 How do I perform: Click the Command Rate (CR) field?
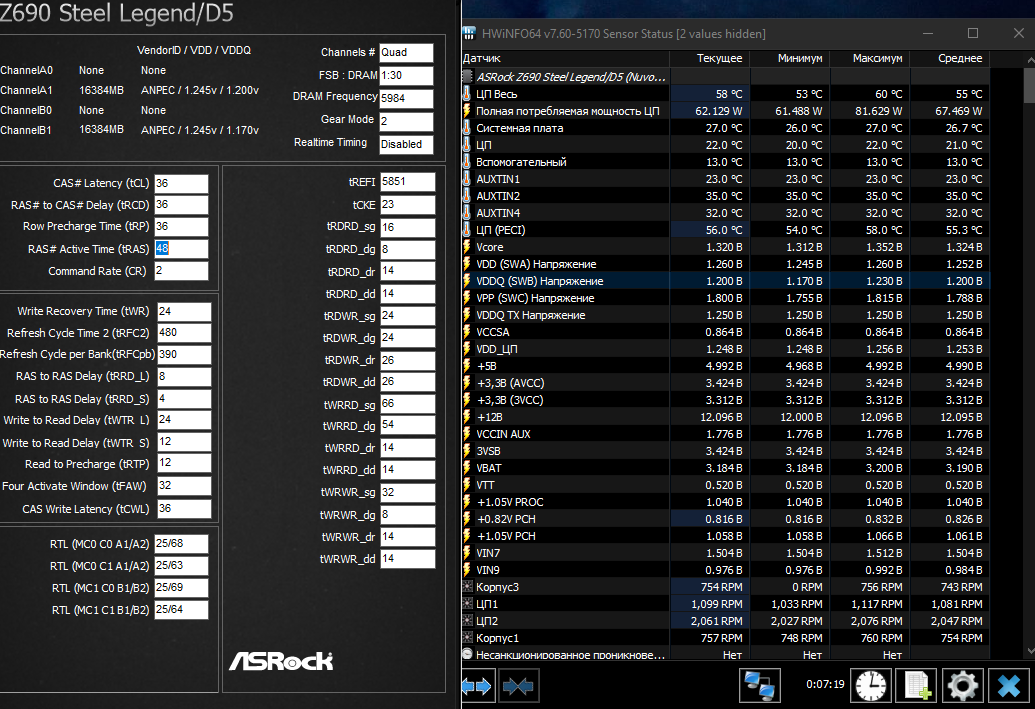tap(182, 271)
